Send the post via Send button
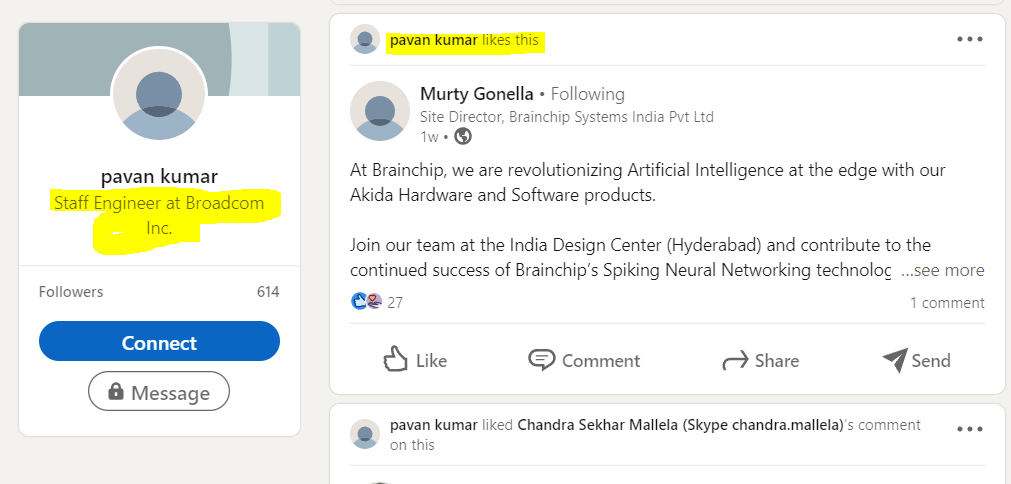1011x484 pixels. click(x=916, y=360)
